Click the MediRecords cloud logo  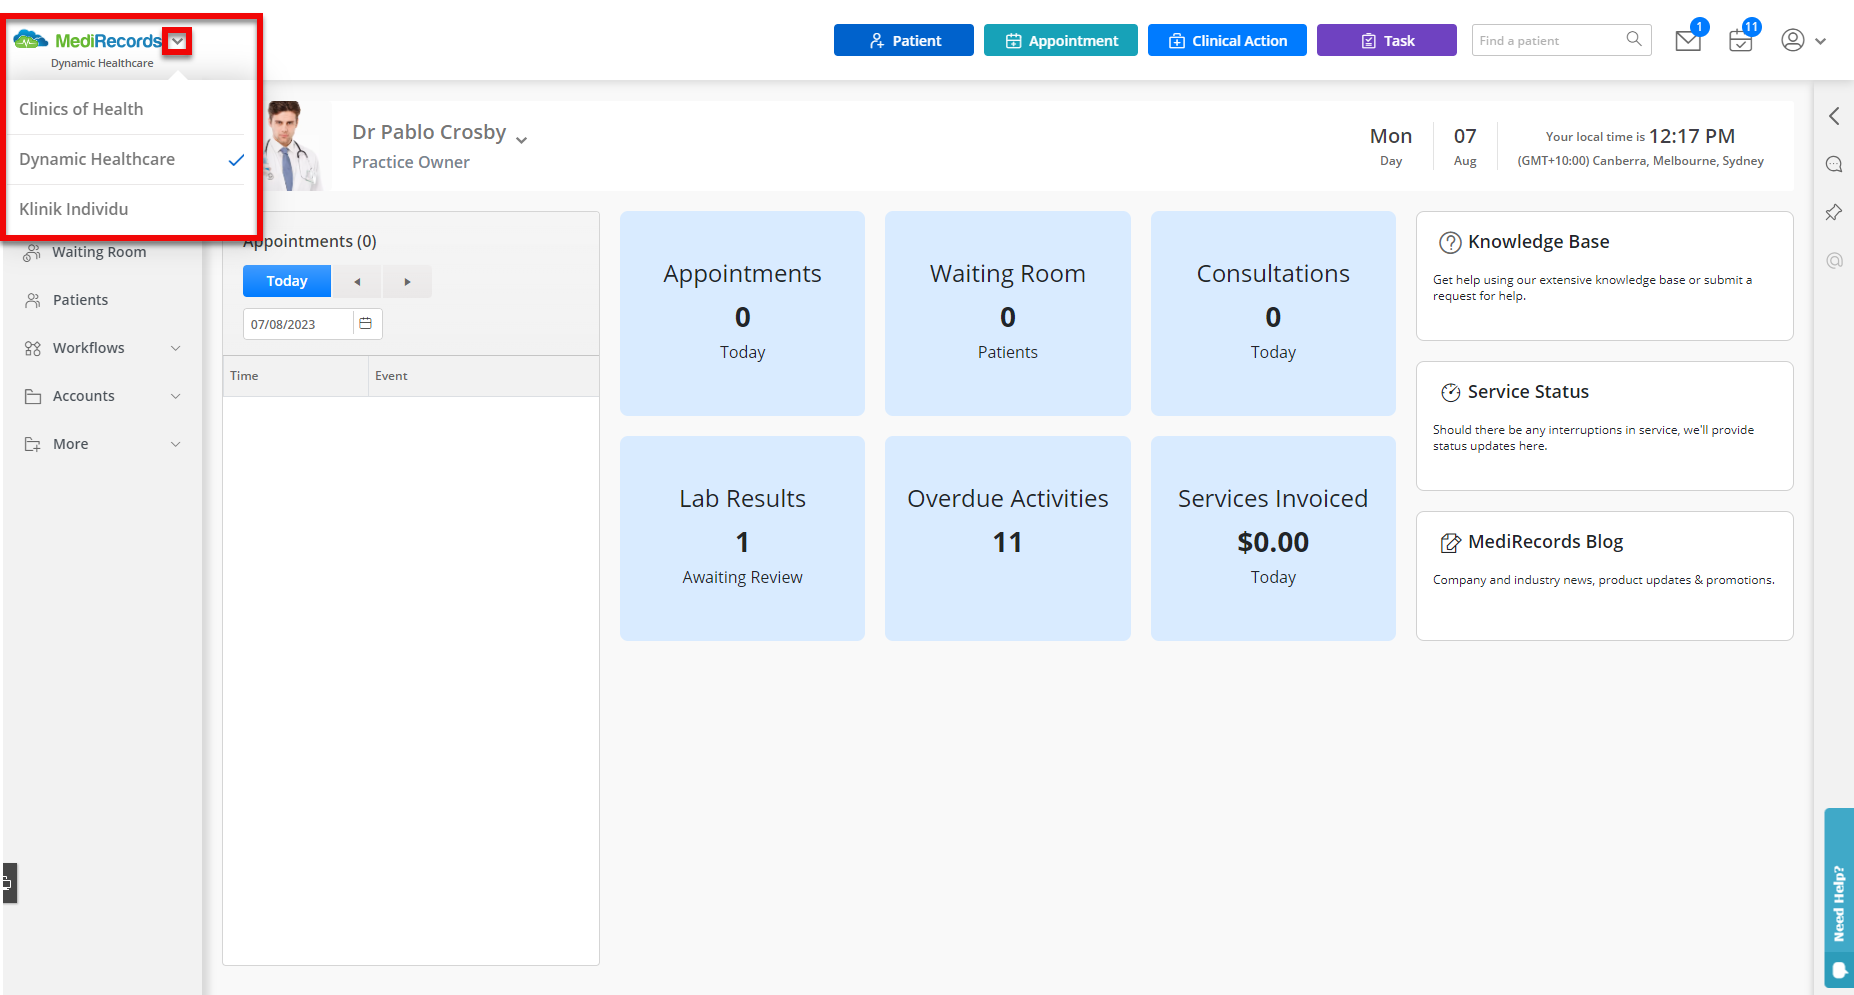pyautogui.click(x=31, y=40)
